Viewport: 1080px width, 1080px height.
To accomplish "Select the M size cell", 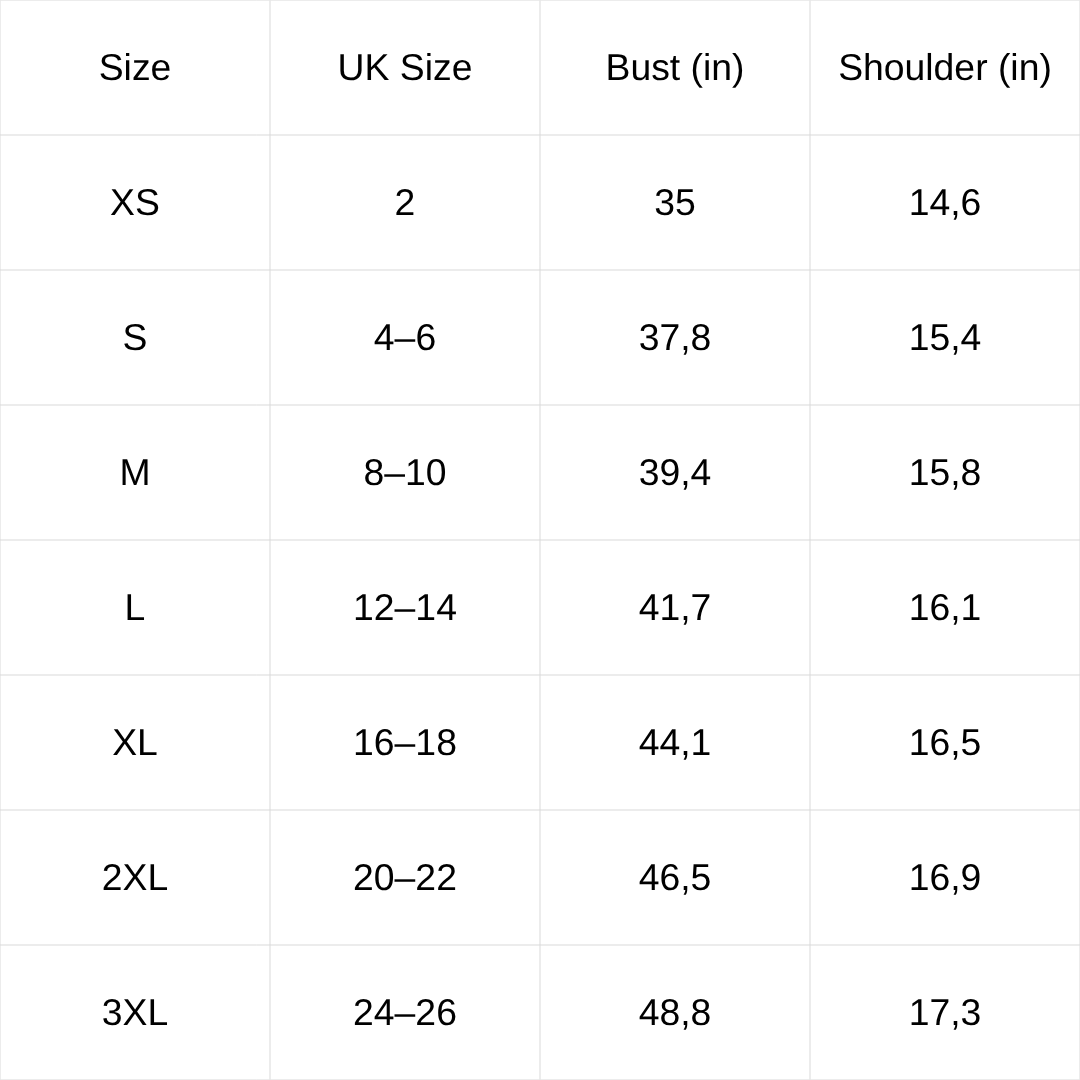I will point(135,473).
